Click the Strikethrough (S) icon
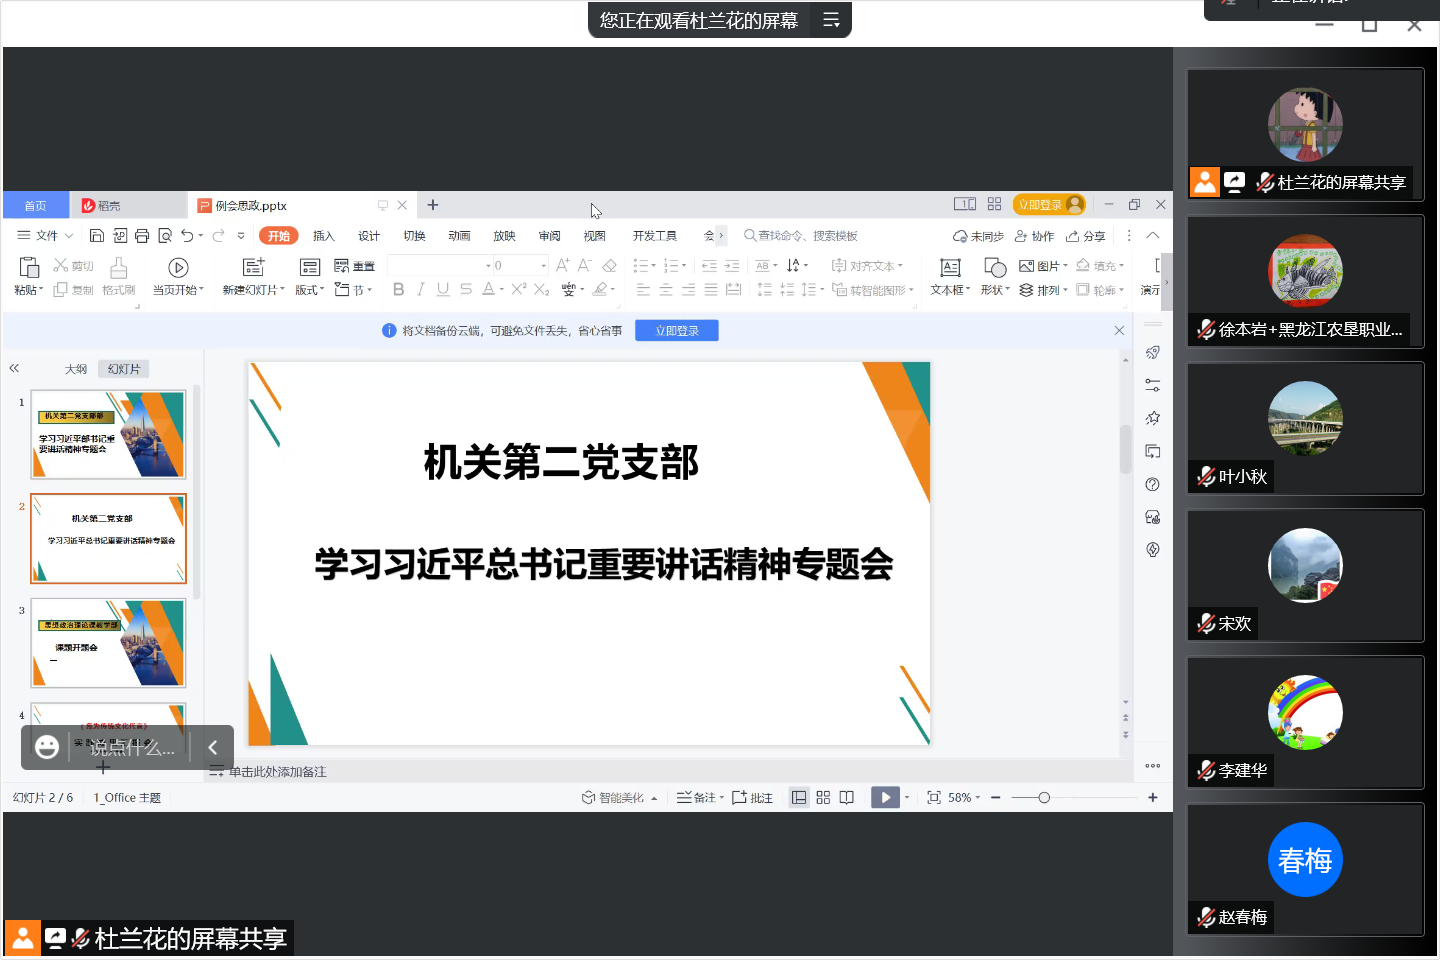 tap(466, 289)
